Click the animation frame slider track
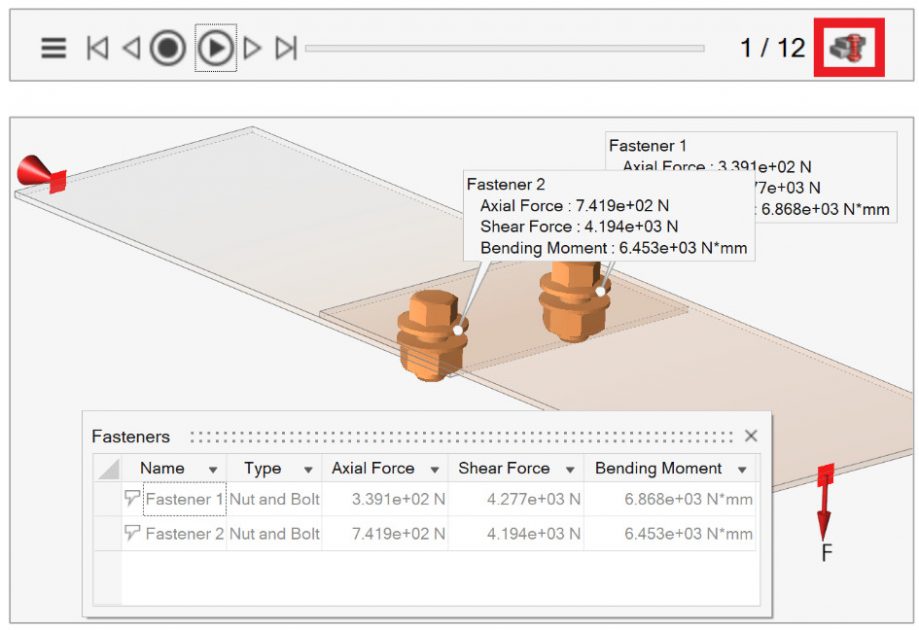This screenshot has width=919, height=630. click(504, 48)
